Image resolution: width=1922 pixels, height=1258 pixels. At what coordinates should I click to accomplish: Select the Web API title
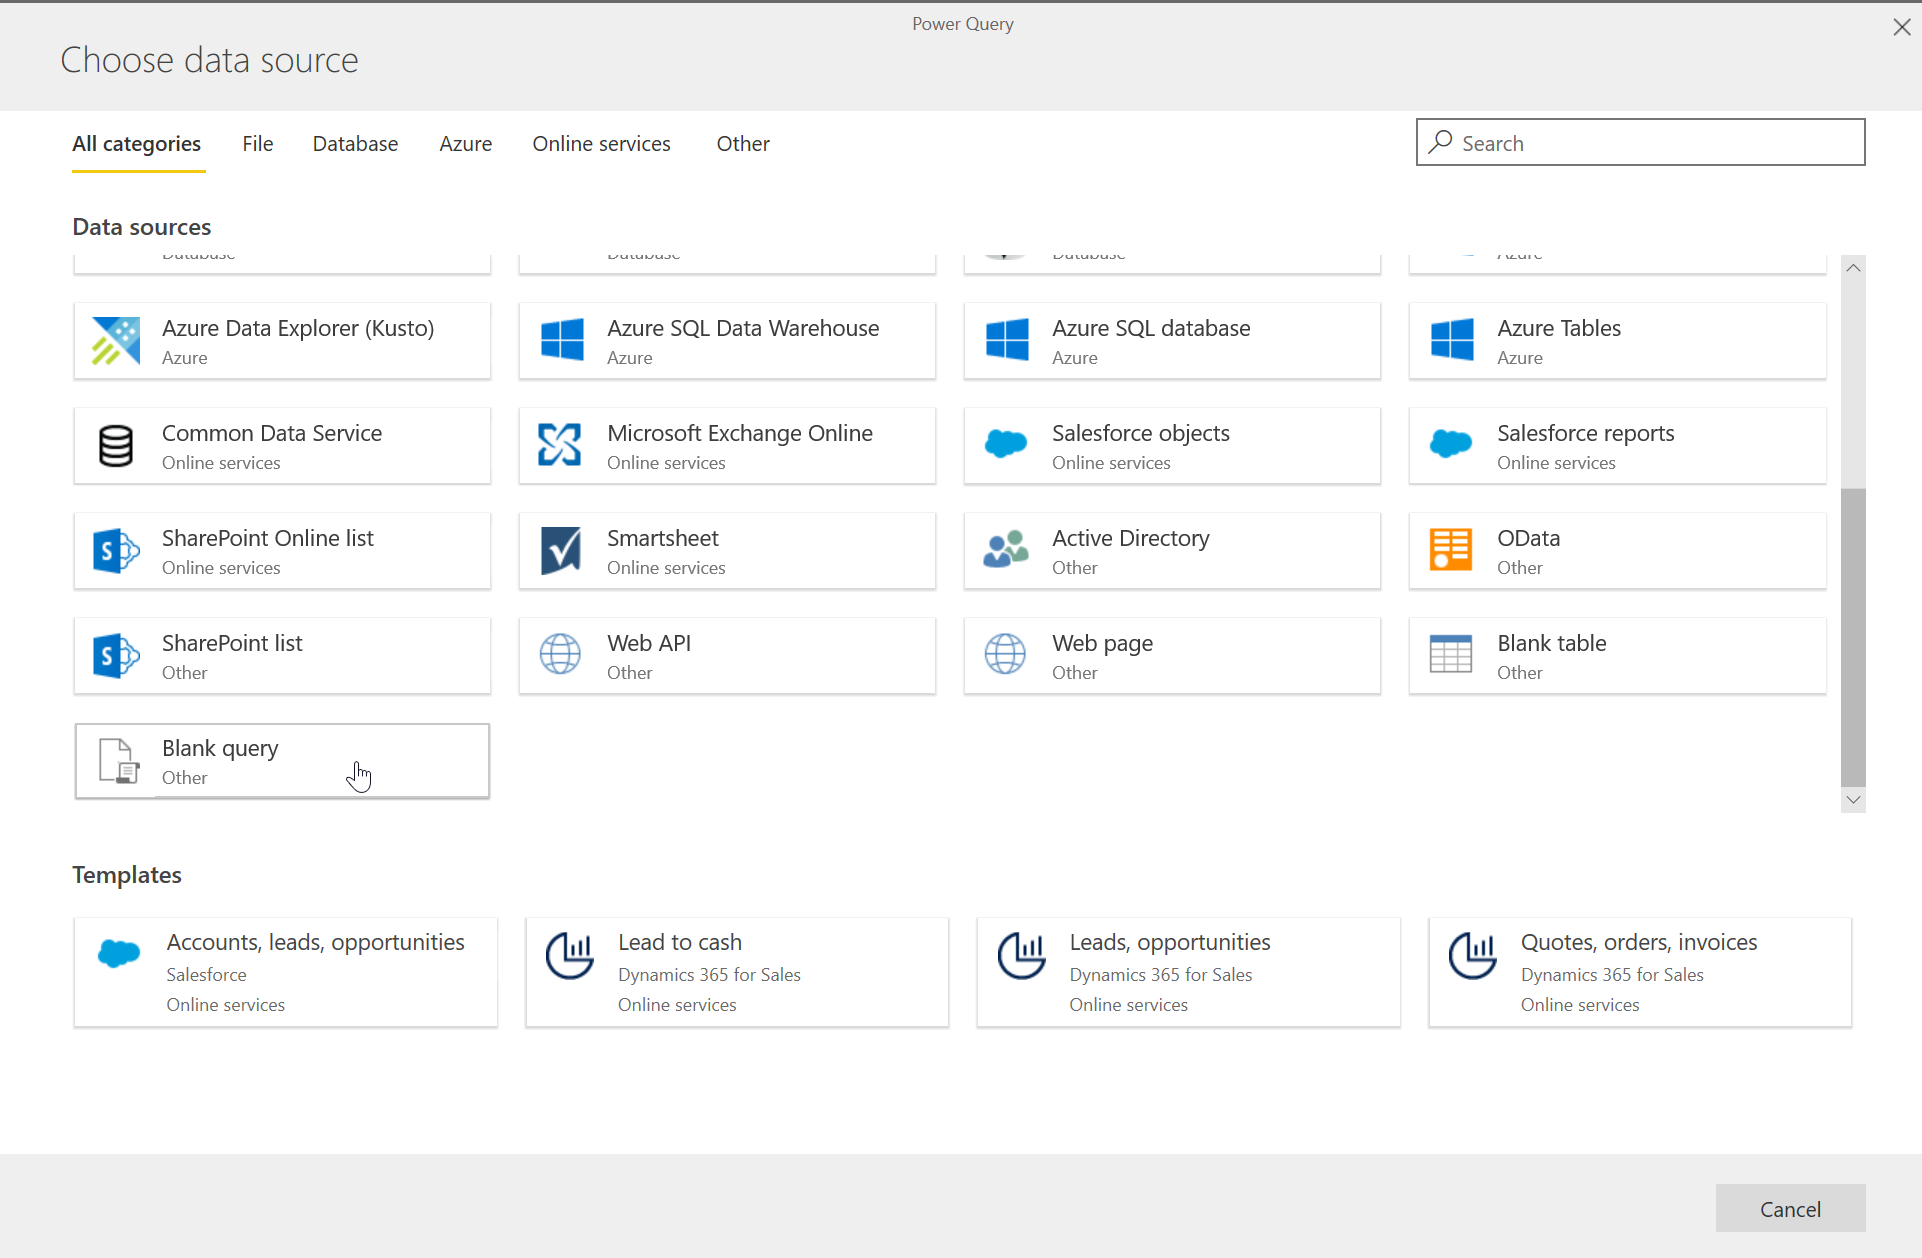coord(649,643)
